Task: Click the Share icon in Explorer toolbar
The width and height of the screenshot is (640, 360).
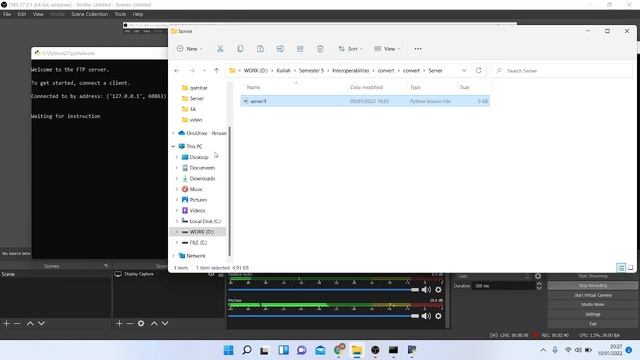Action: (x=300, y=49)
